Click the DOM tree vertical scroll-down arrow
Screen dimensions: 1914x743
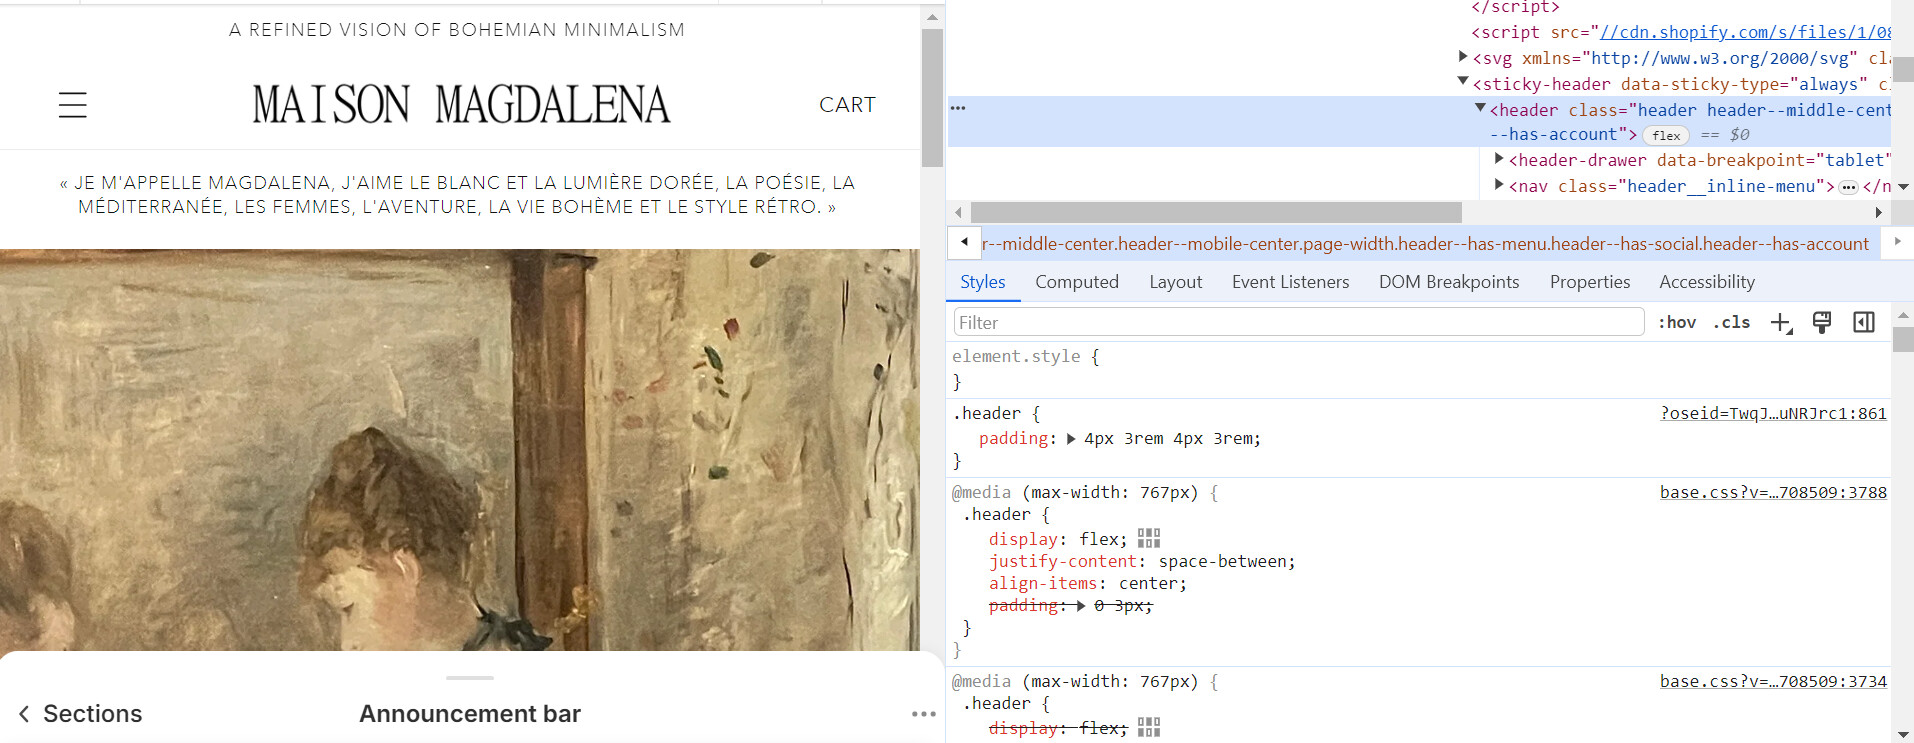(x=1903, y=187)
